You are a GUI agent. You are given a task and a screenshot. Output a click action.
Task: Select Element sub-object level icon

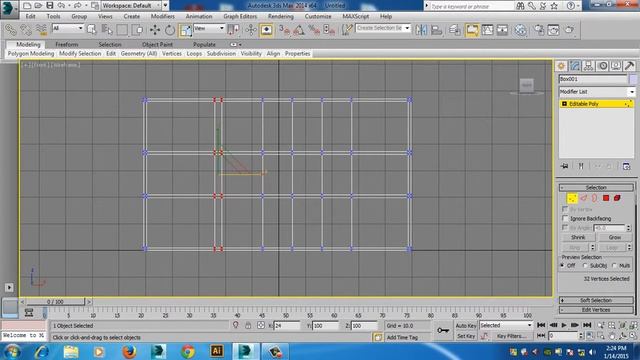coord(617,198)
